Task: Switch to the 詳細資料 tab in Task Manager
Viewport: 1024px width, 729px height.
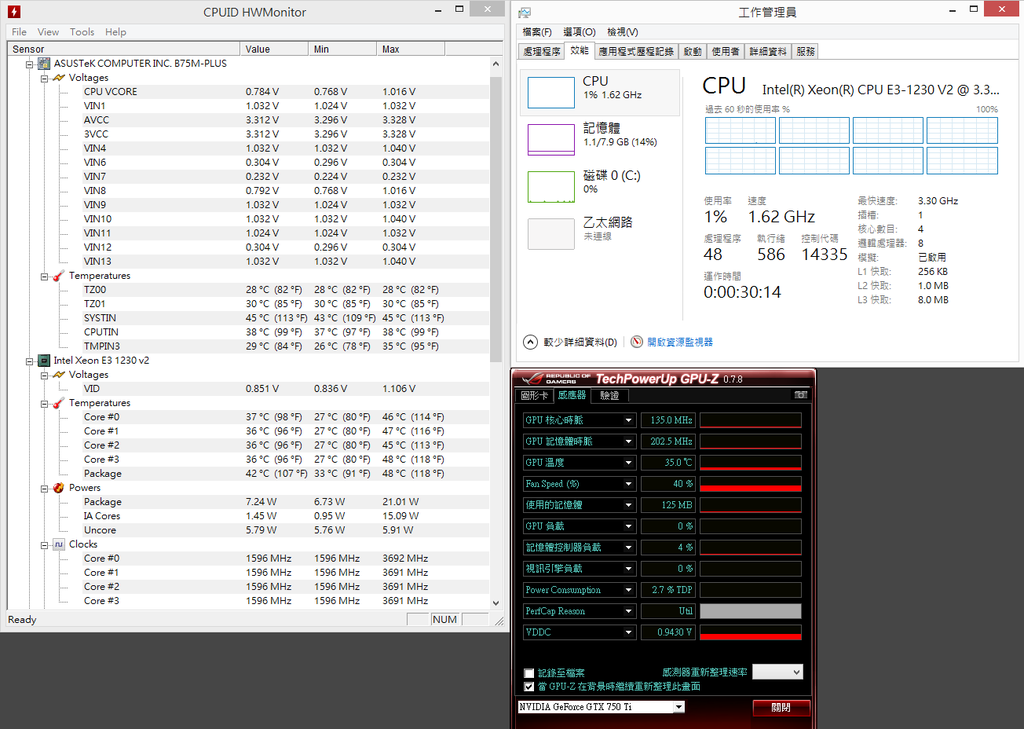Action: coord(768,52)
